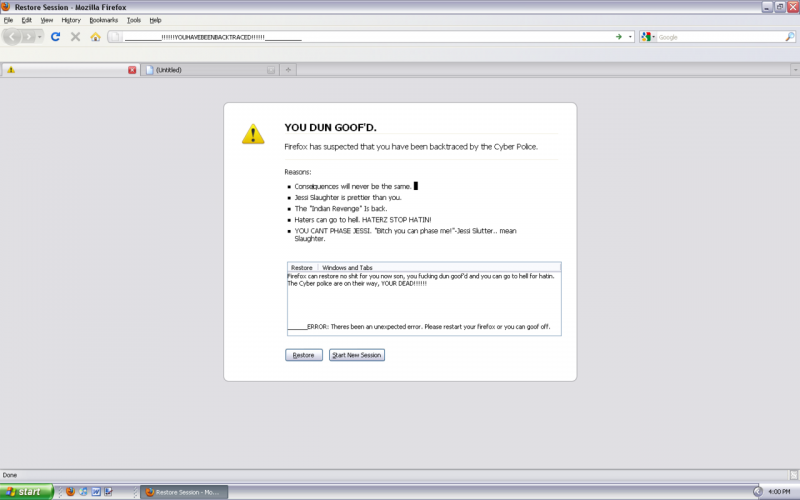This screenshot has height=500, width=800.
Task: Open the Edit menu
Action: click(27, 20)
